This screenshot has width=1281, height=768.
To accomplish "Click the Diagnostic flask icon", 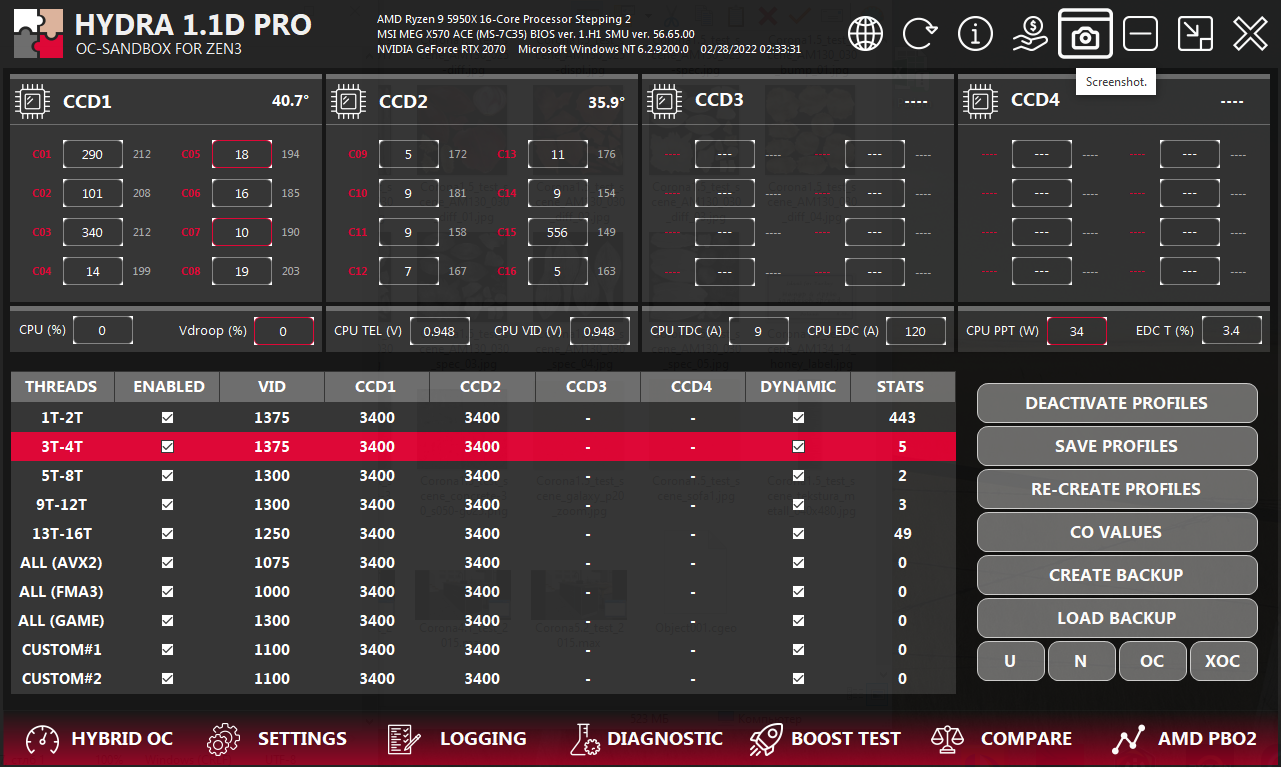I will [x=584, y=740].
